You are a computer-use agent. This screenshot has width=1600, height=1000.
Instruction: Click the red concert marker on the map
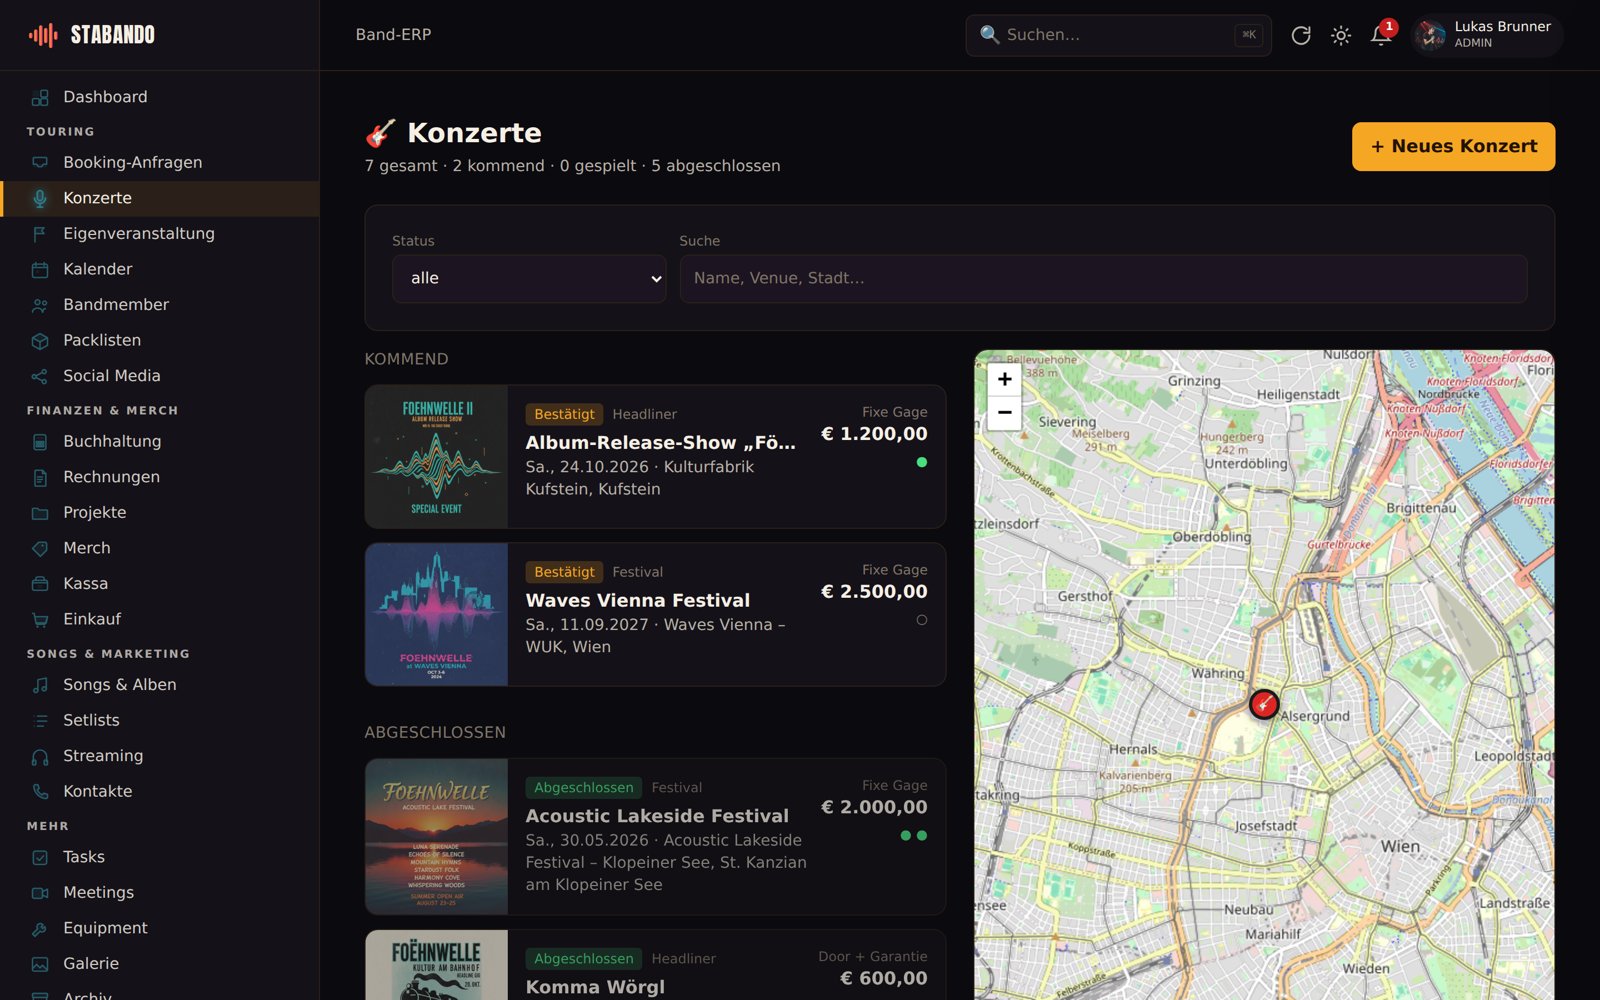[x=1264, y=704]
